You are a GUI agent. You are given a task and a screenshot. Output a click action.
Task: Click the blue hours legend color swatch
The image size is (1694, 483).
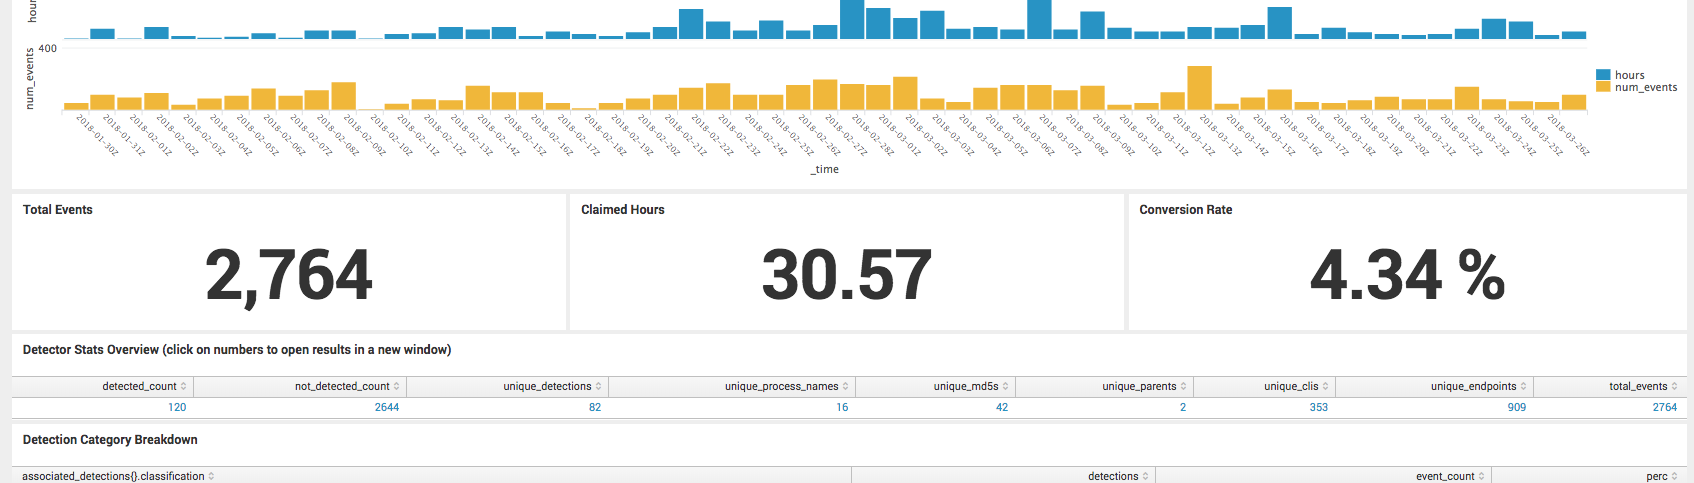1603,75
